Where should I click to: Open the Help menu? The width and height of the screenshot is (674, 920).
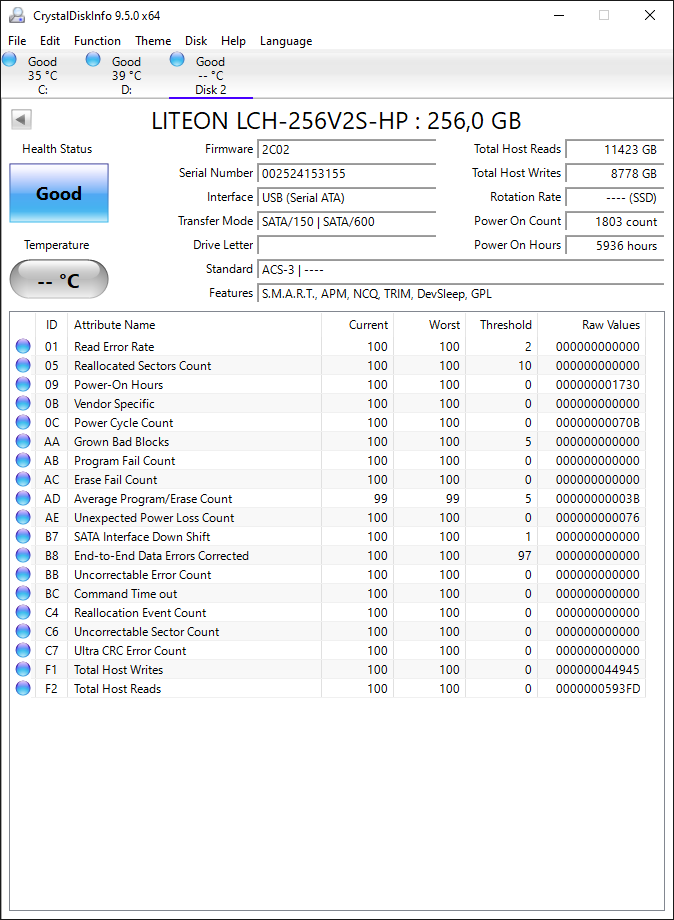point(233,40)
